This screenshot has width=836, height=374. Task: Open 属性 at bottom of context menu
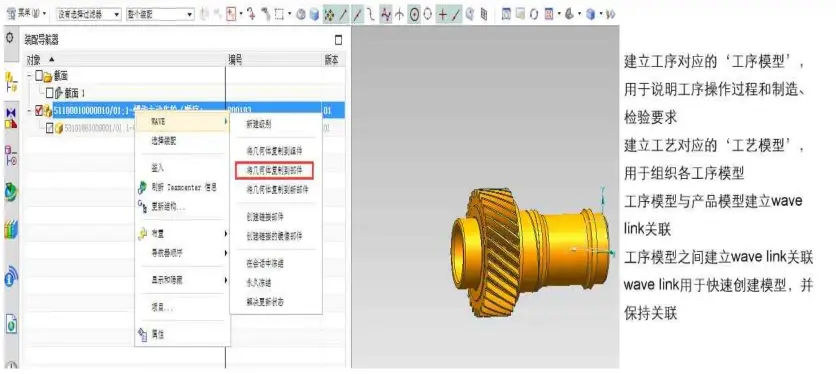(182, 335)
